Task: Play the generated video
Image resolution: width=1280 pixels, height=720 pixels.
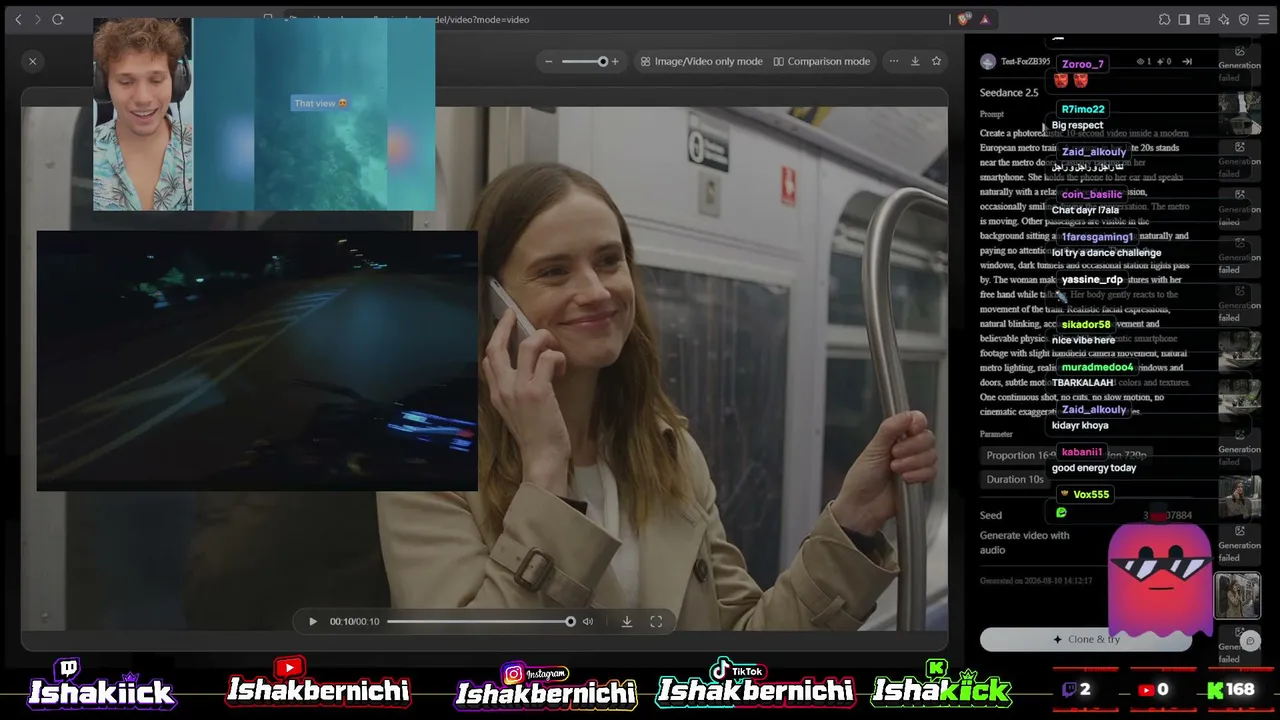Action: [313, 621]
